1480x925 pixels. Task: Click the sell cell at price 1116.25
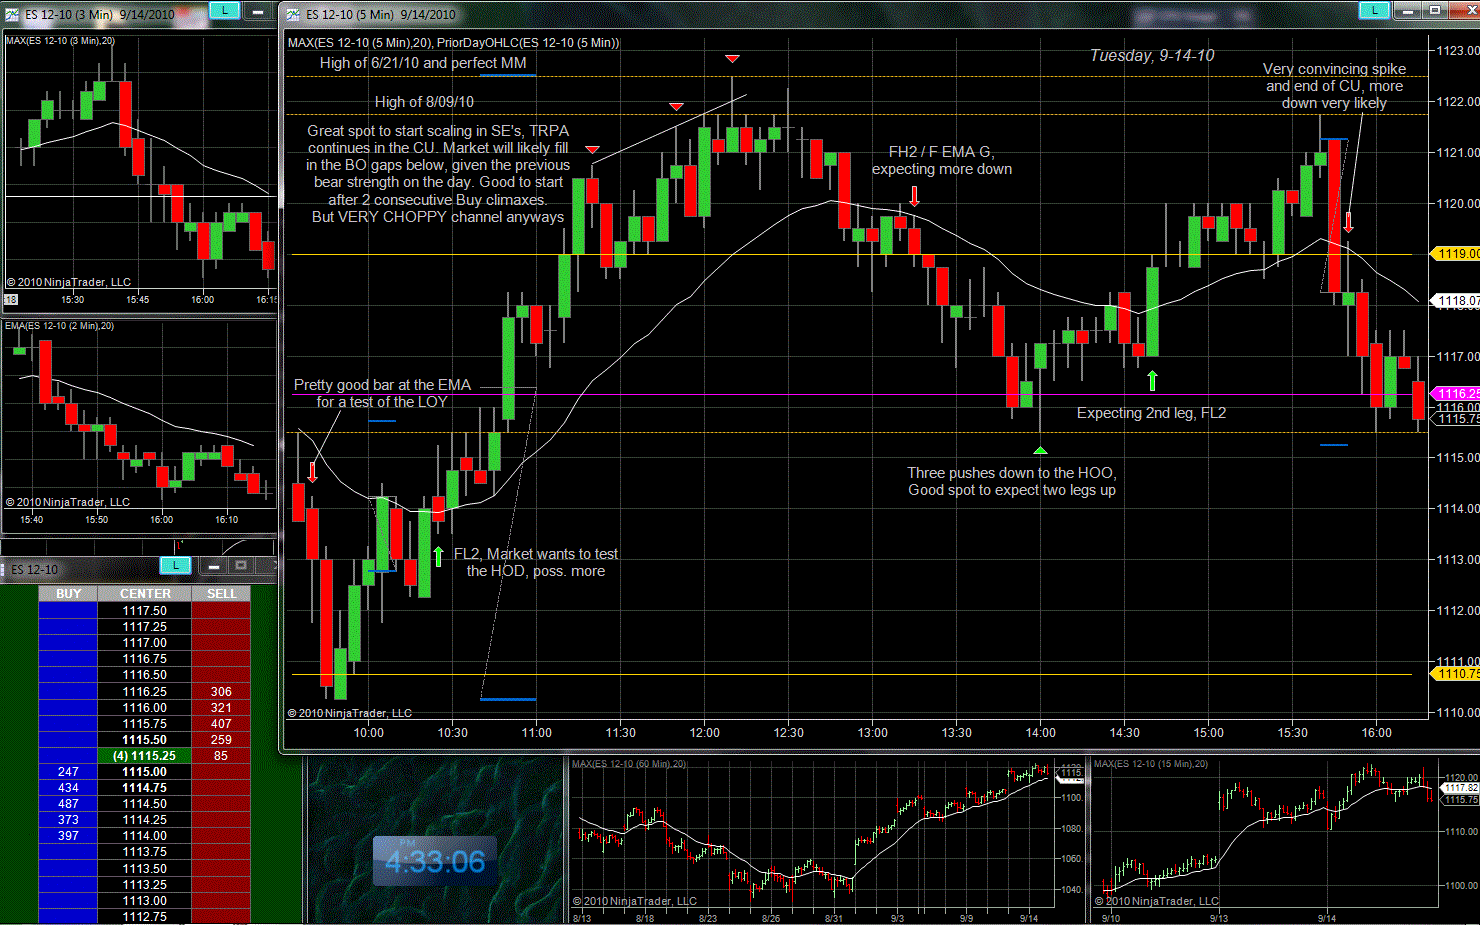click(221, 692)
